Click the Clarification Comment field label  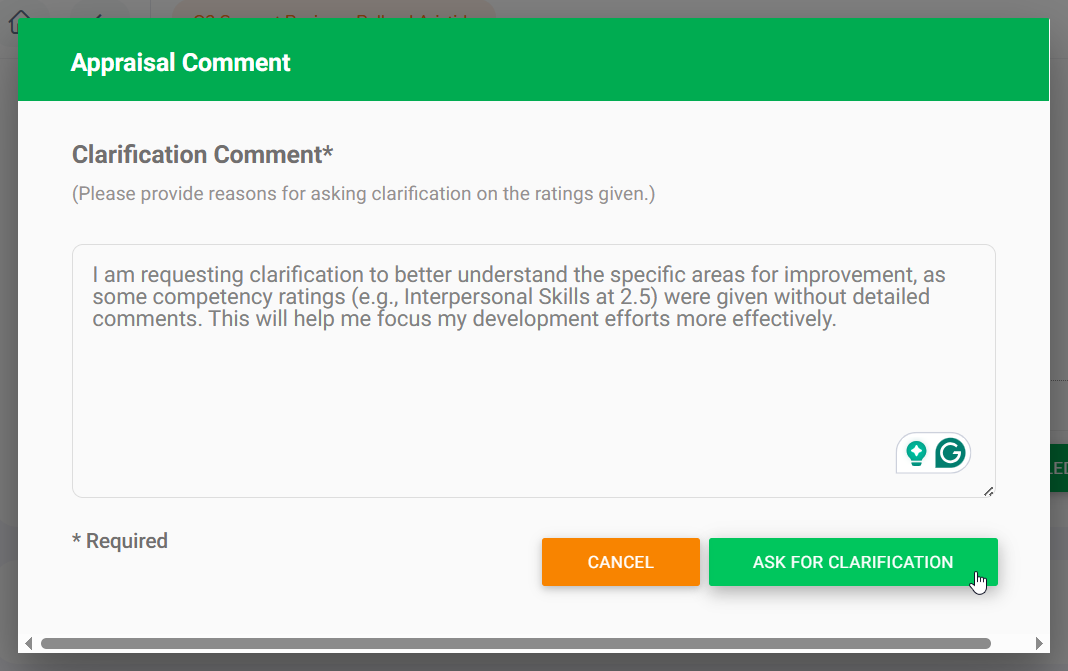[x=202, y=155]
